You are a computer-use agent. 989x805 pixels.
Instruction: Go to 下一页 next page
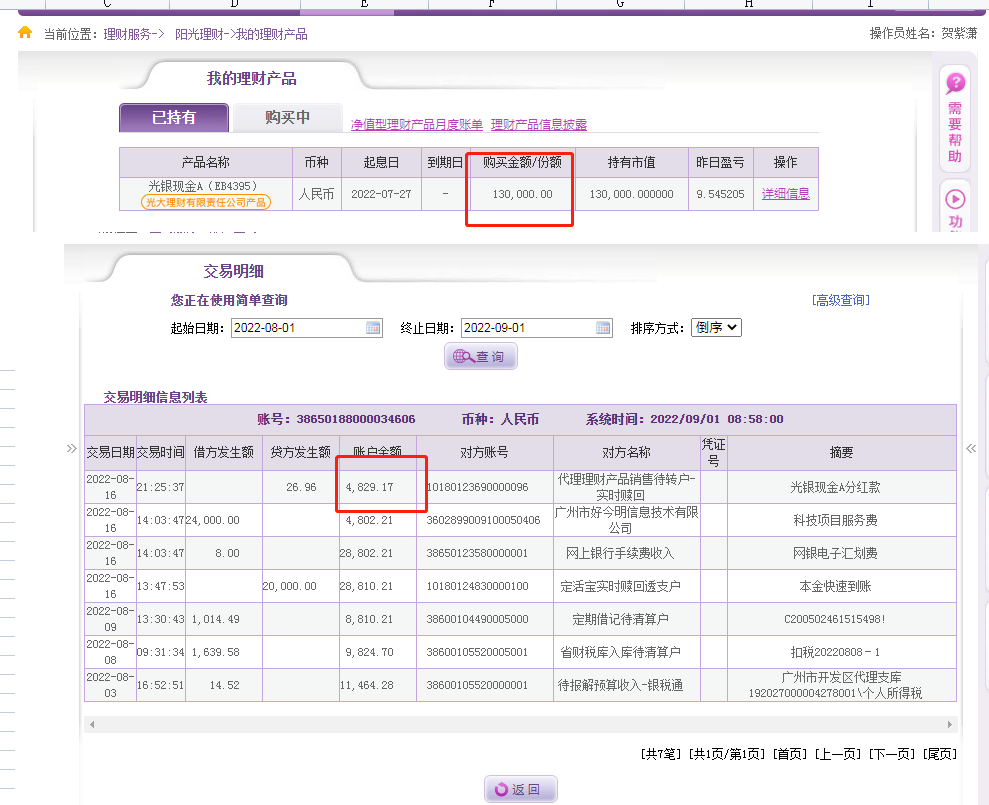[x=891, y=754]
